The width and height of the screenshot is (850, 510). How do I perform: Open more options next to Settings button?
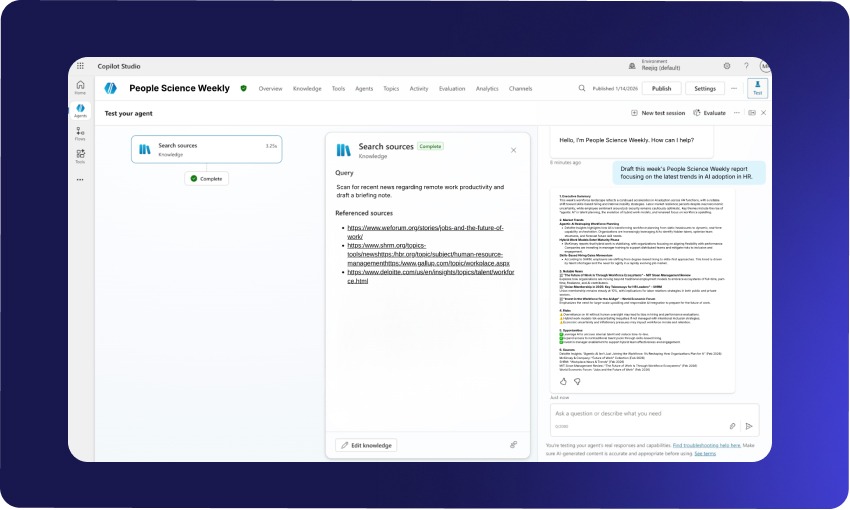pyautogui.click(x=734, y=88)
